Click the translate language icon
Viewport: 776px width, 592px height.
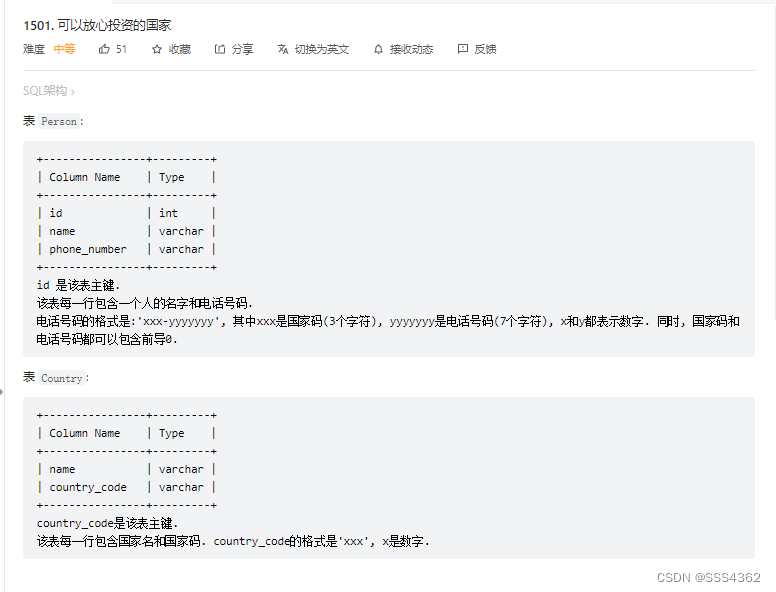click(283, 49)
